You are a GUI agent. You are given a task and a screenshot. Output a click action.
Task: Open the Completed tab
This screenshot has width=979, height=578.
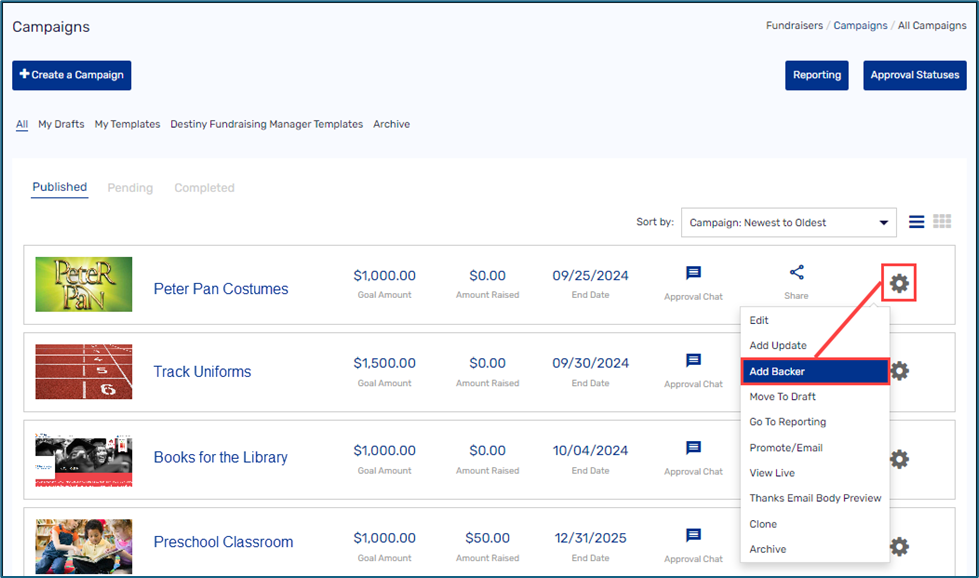pyautogui.click(x=204, y=188)
